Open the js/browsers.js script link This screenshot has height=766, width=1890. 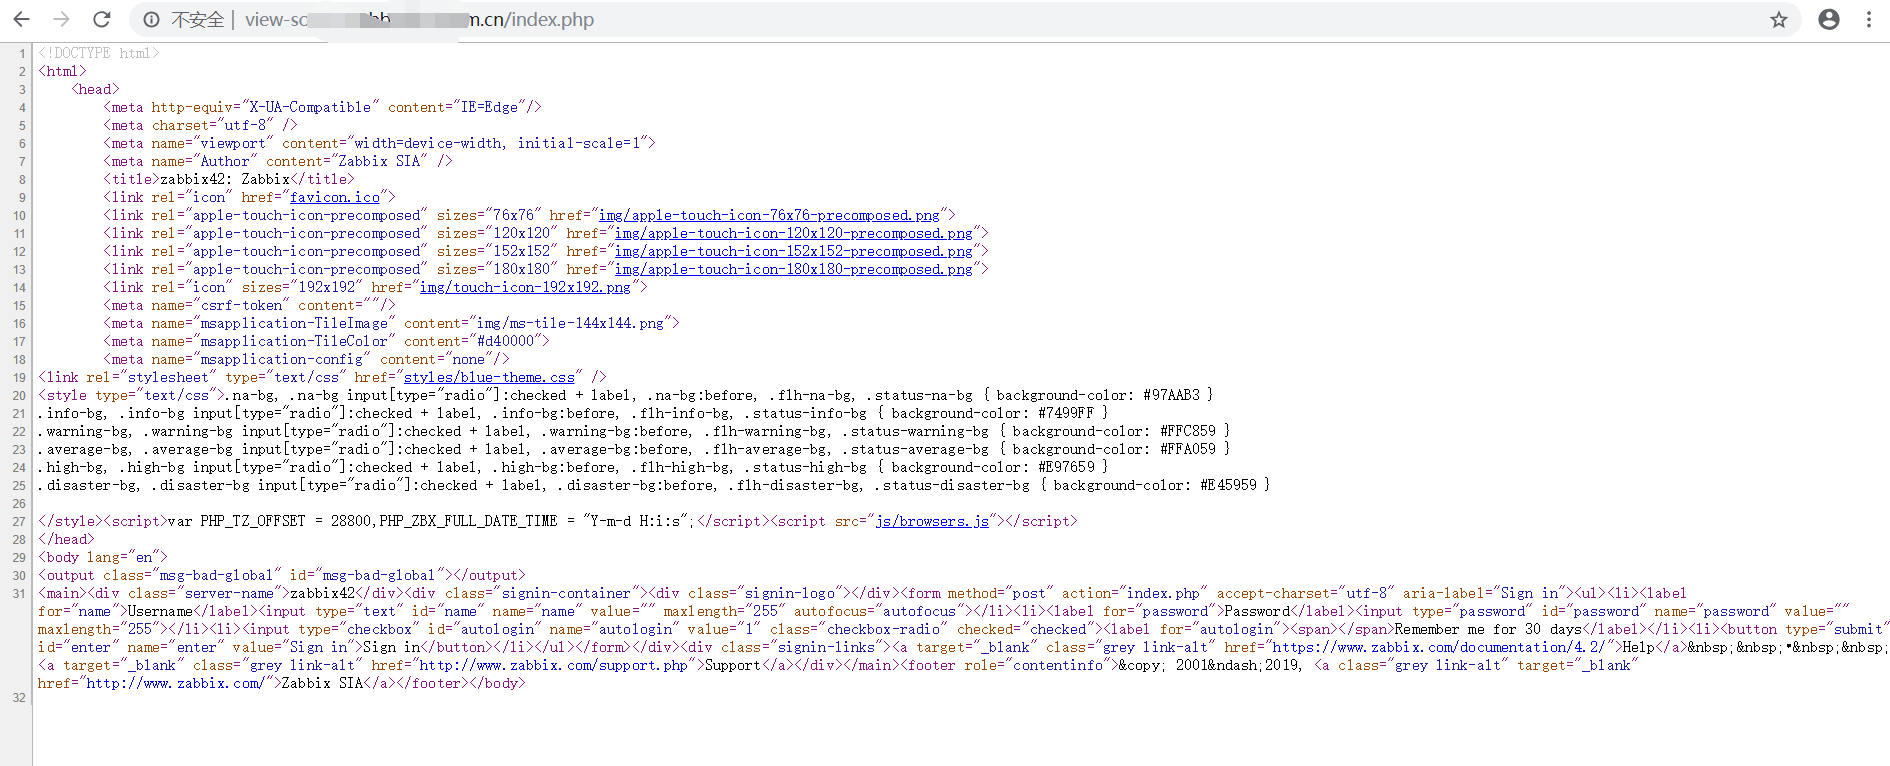(x=931, y=522)
